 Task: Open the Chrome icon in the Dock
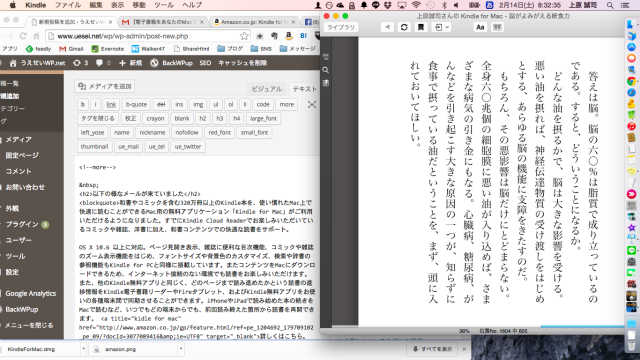coord(631,82)
